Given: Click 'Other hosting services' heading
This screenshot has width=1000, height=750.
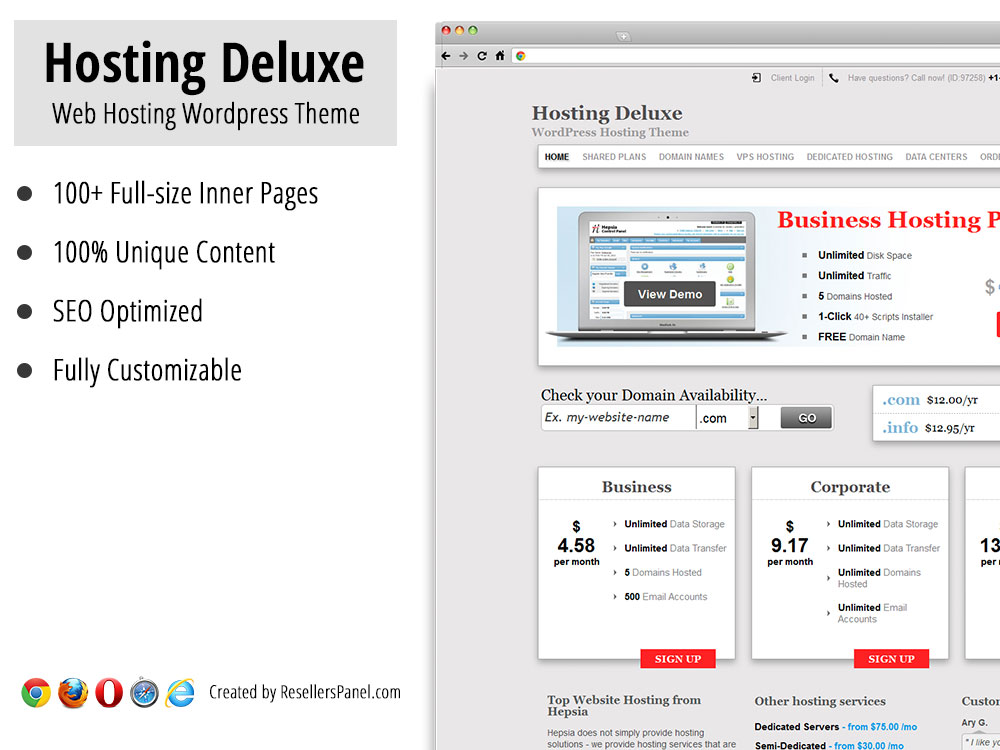Looking at the screenshot, I should [x=820, y=702].
